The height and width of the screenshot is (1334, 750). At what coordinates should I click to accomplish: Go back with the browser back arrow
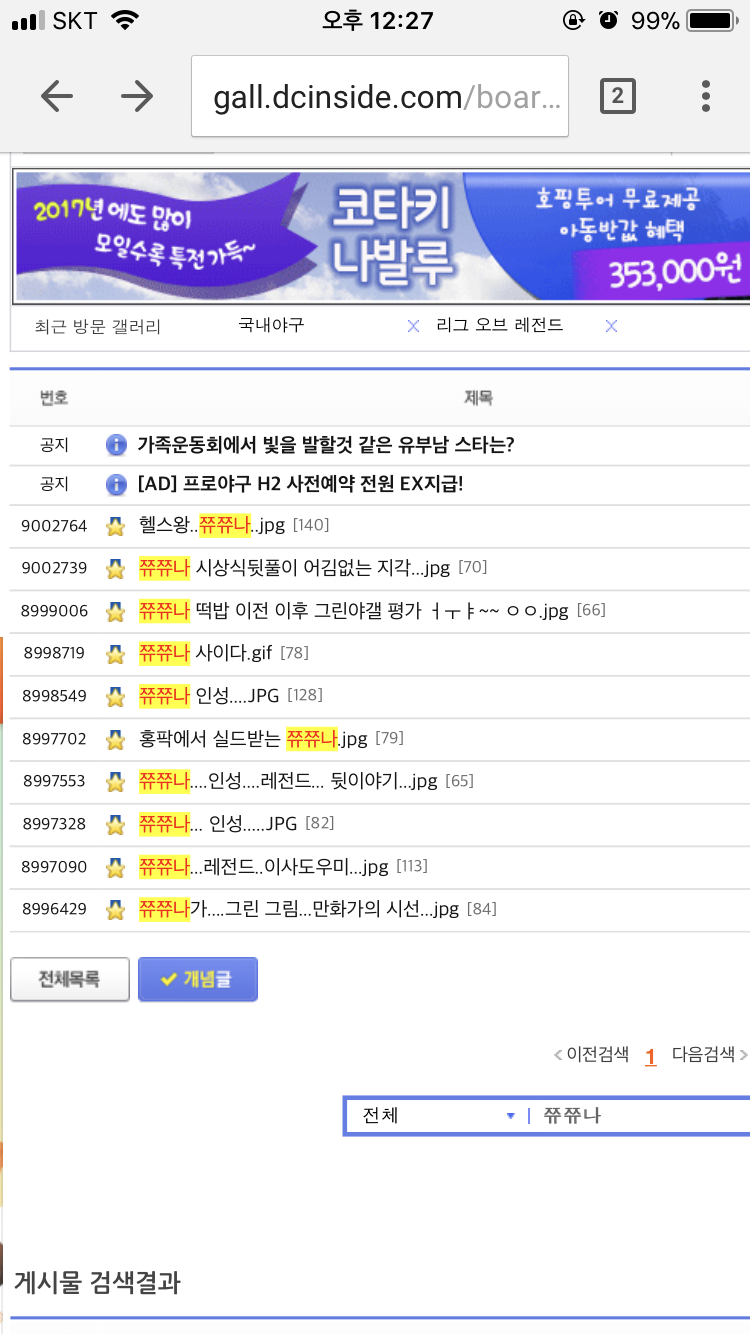[x=57, y=96]
